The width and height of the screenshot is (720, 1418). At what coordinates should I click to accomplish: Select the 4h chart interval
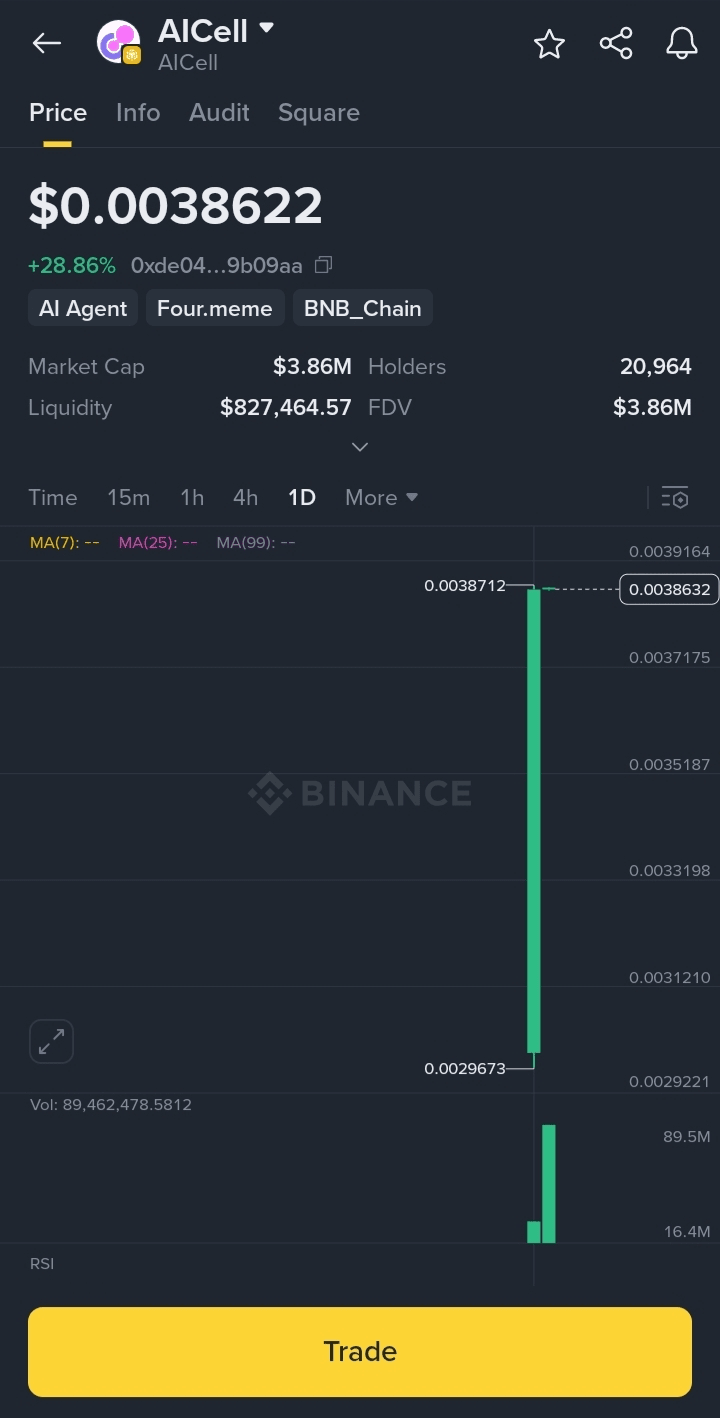coord(245,497)
